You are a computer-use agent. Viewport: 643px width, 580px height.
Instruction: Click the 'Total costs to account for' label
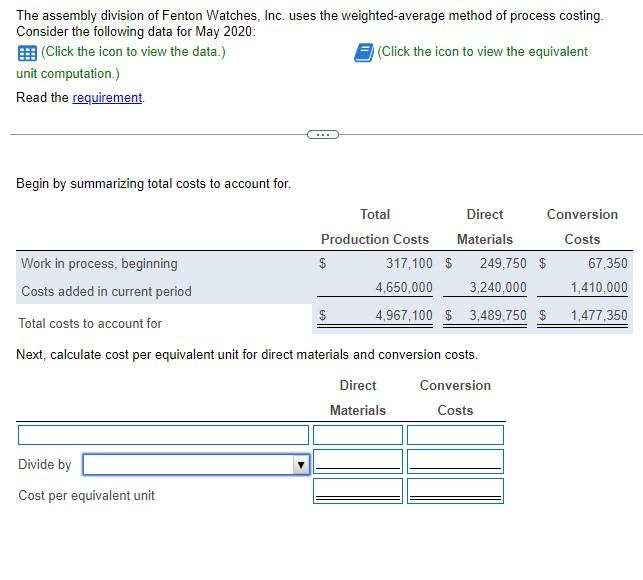(90, 324)
